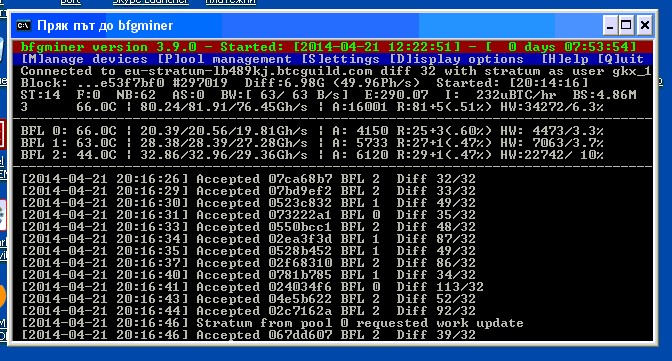This screenshot has height=361, width=672.
Task: Click the BFL 1 device row
Action: (x=312, y=143)
